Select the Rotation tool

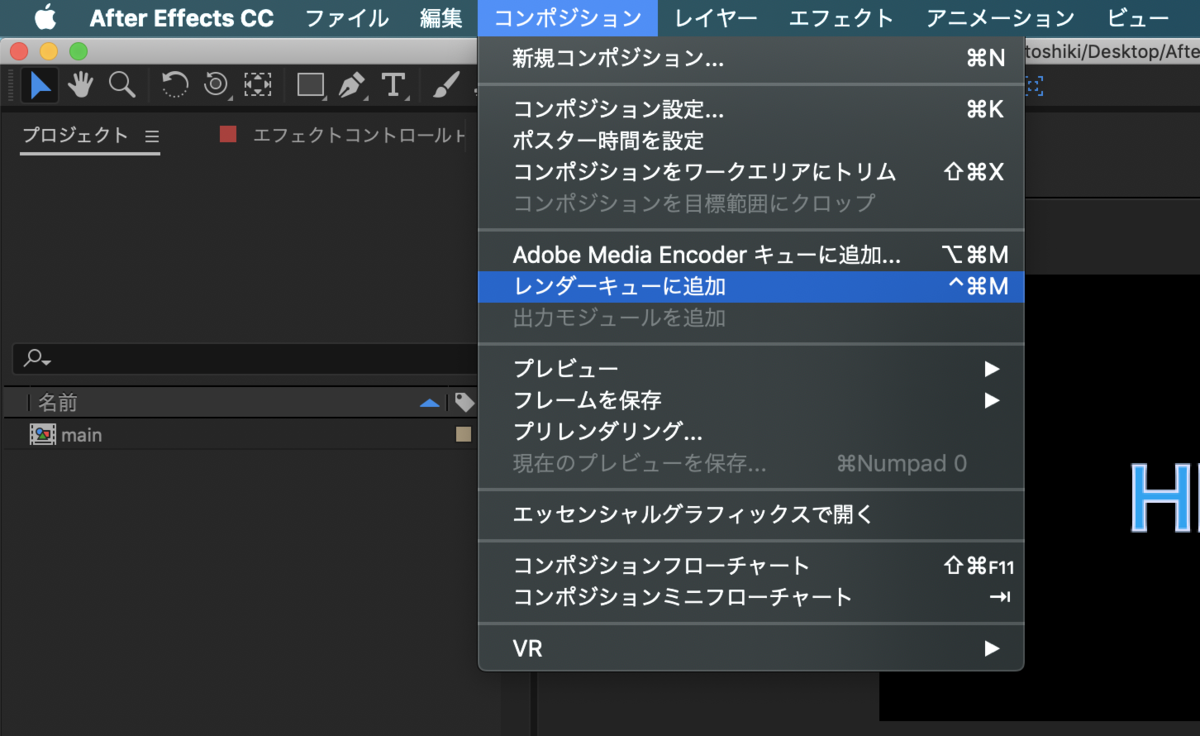(x=175, y=86)
